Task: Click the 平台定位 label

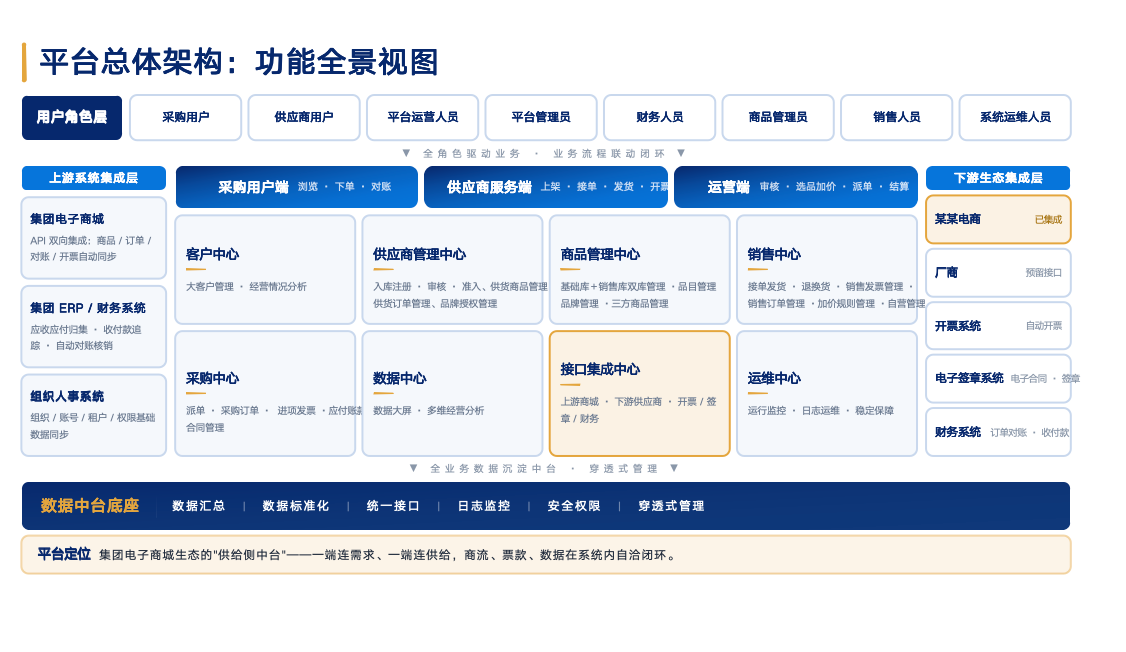Action: tap(64, 554)
